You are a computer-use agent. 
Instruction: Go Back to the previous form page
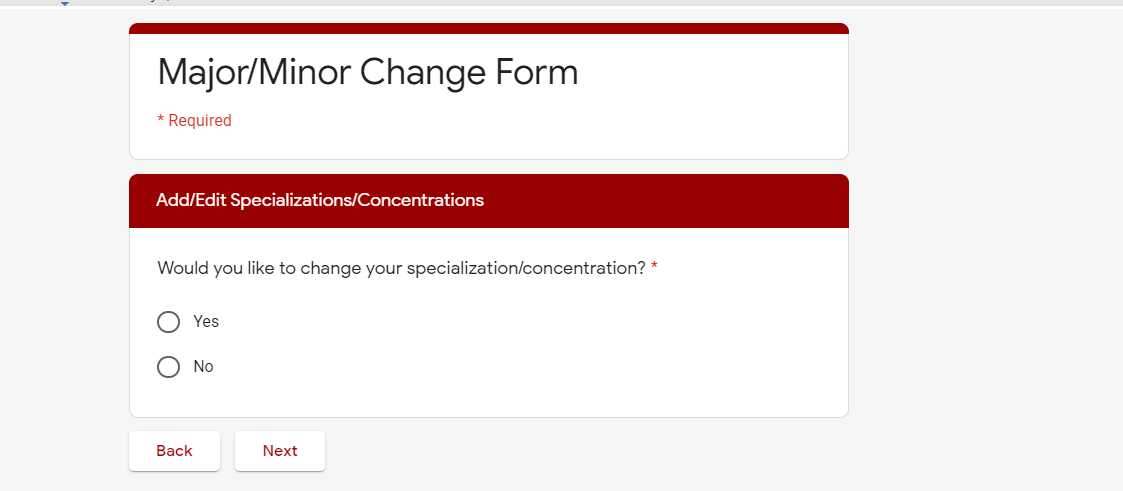174,451
